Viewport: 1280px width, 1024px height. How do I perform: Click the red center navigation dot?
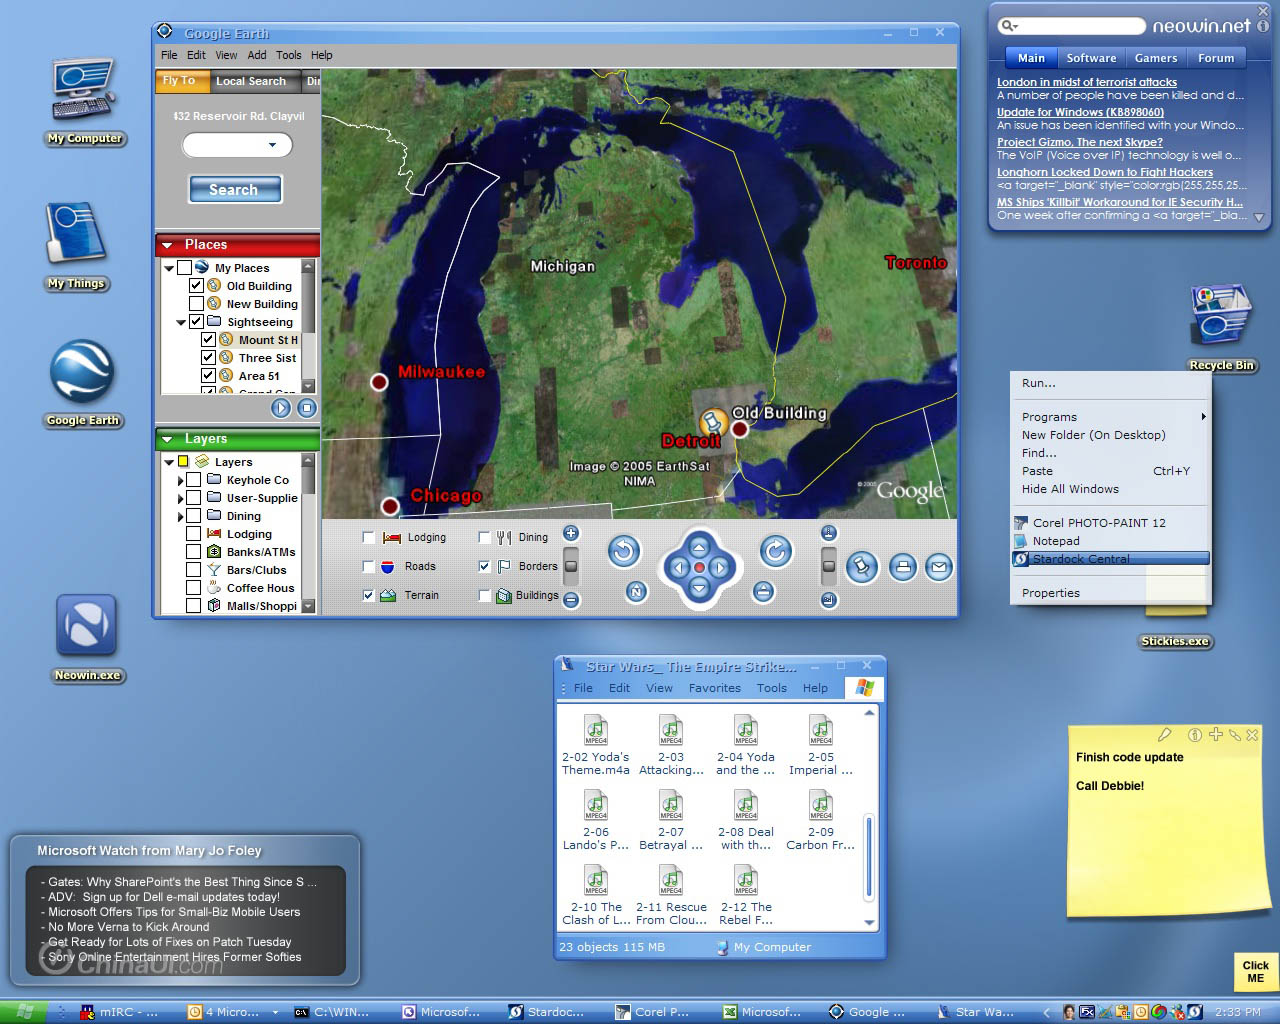coord(699,567)
